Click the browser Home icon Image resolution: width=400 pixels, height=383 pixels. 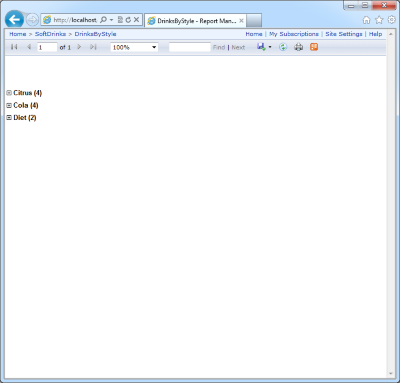pyautogui.click(x=366, y=20)
